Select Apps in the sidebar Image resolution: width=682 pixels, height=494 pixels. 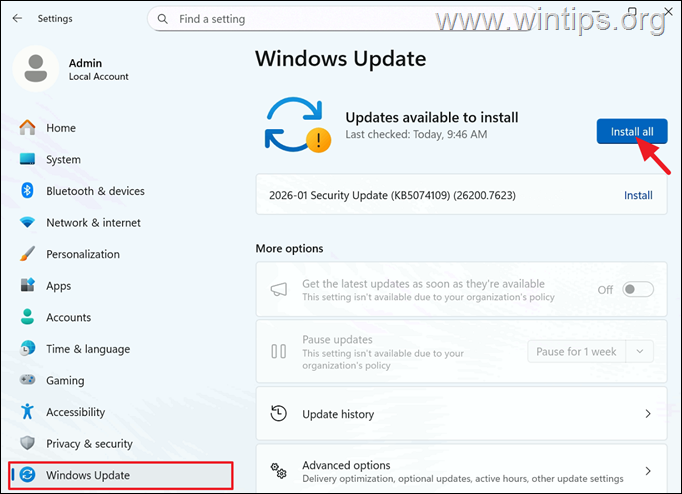pyautogui.click(x=120, y=286)
